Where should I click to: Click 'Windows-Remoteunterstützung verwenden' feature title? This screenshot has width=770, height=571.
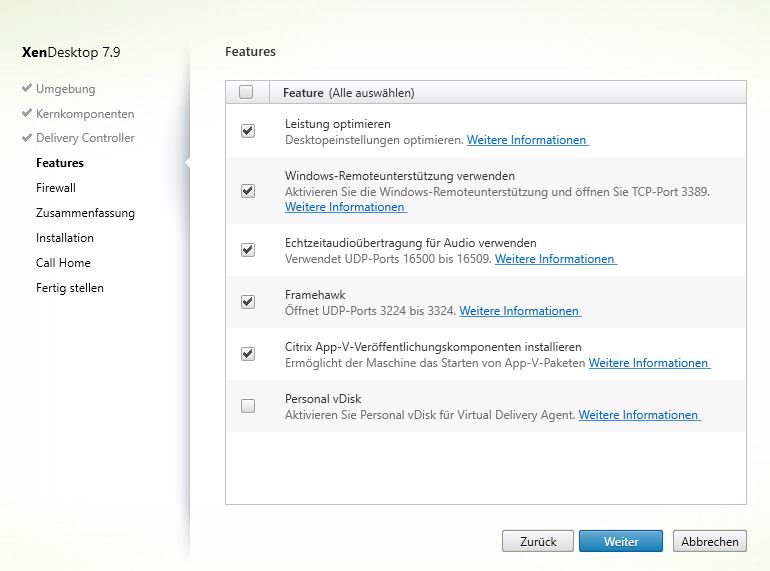coord(400,176)
